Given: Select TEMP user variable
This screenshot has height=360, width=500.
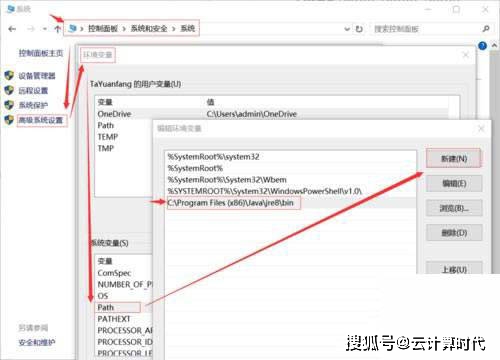Looking at the screenshot, I should (x=108, y=137).
